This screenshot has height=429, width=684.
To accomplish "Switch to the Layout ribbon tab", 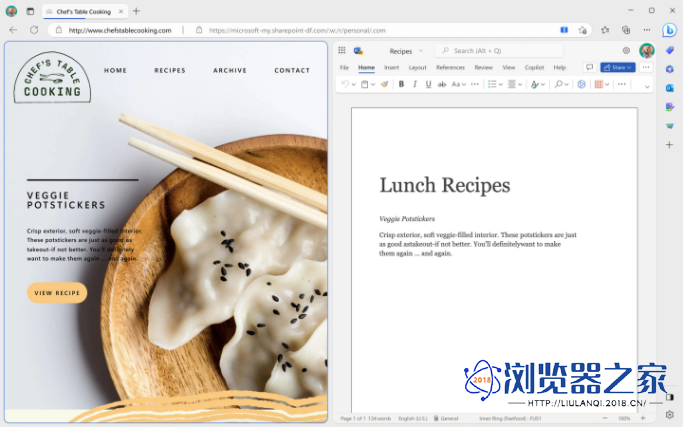I will tap(417, 68).
